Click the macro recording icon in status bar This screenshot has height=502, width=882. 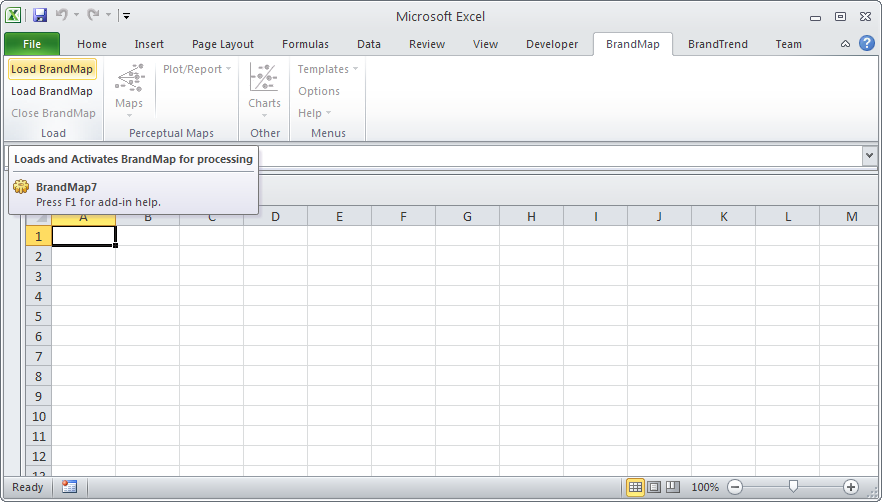tap(70, 487)
